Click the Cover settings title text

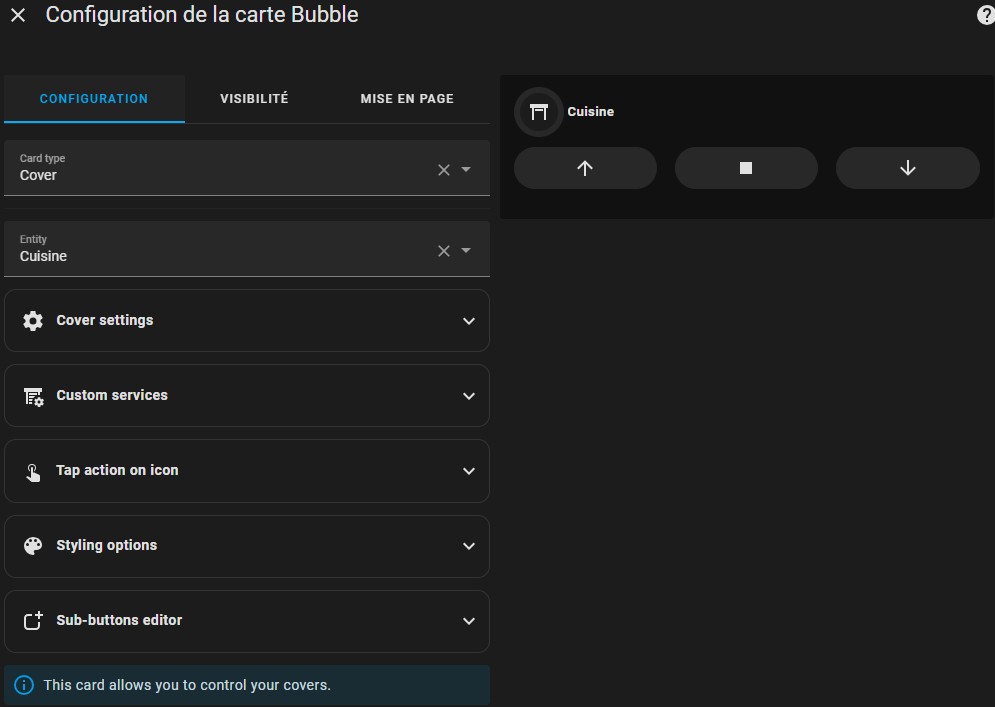(x=105, y=320)
